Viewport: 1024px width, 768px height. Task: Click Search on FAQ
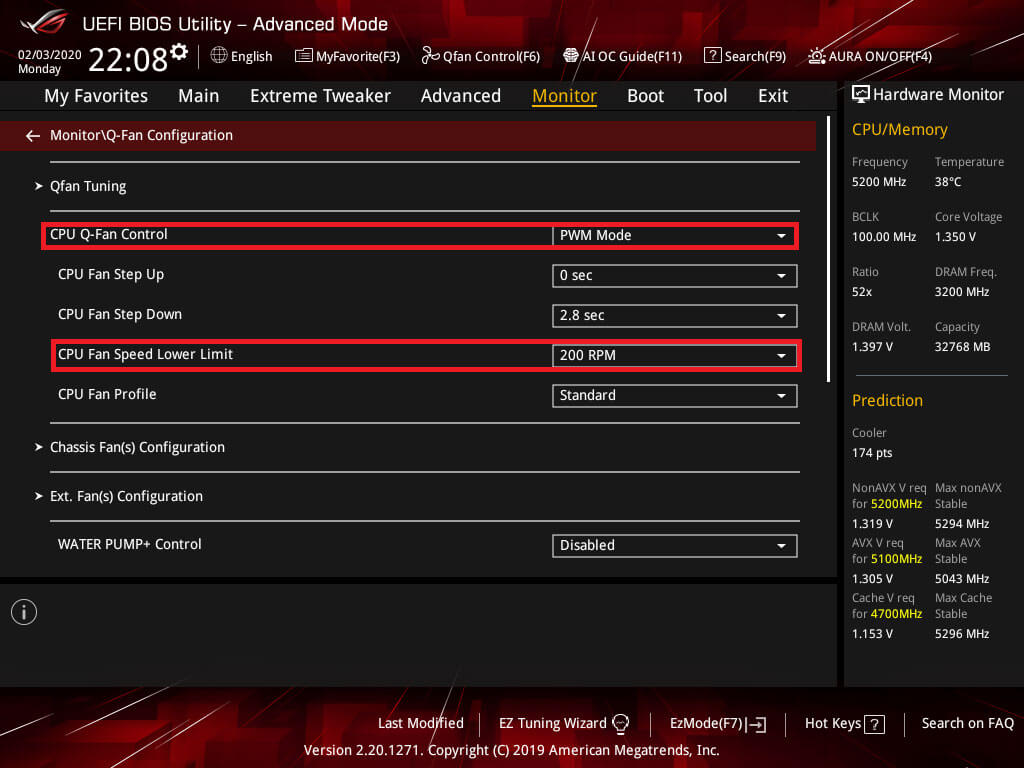[x=967, y=724]
